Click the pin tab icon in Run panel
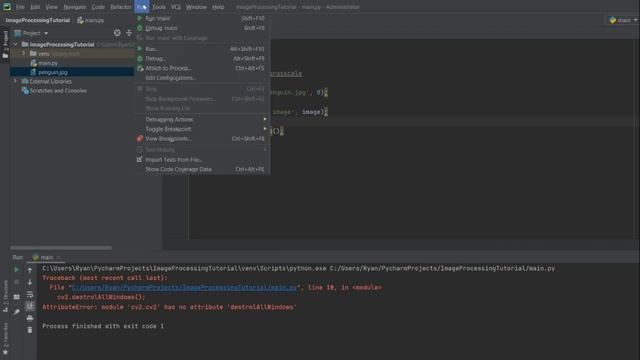 [x=17, y=312]
